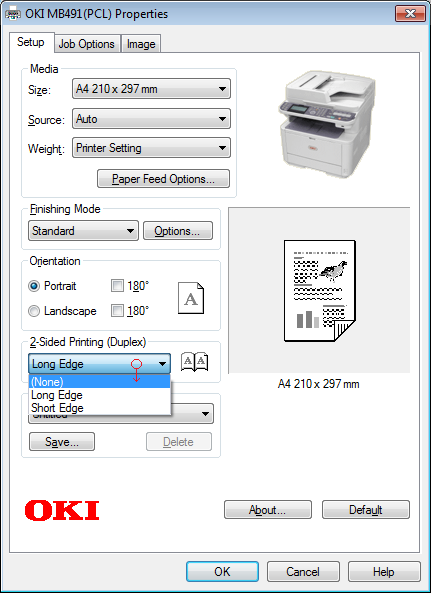Screen dimensions: 431x593
Task: Click the page orientation preview icon
Action: 191,298
